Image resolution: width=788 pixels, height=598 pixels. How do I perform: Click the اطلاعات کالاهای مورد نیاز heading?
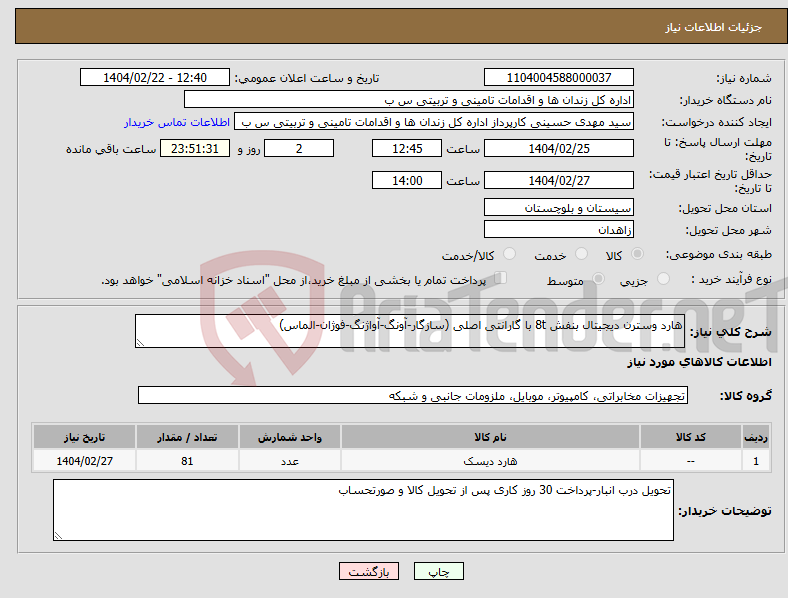pos(699,362)
